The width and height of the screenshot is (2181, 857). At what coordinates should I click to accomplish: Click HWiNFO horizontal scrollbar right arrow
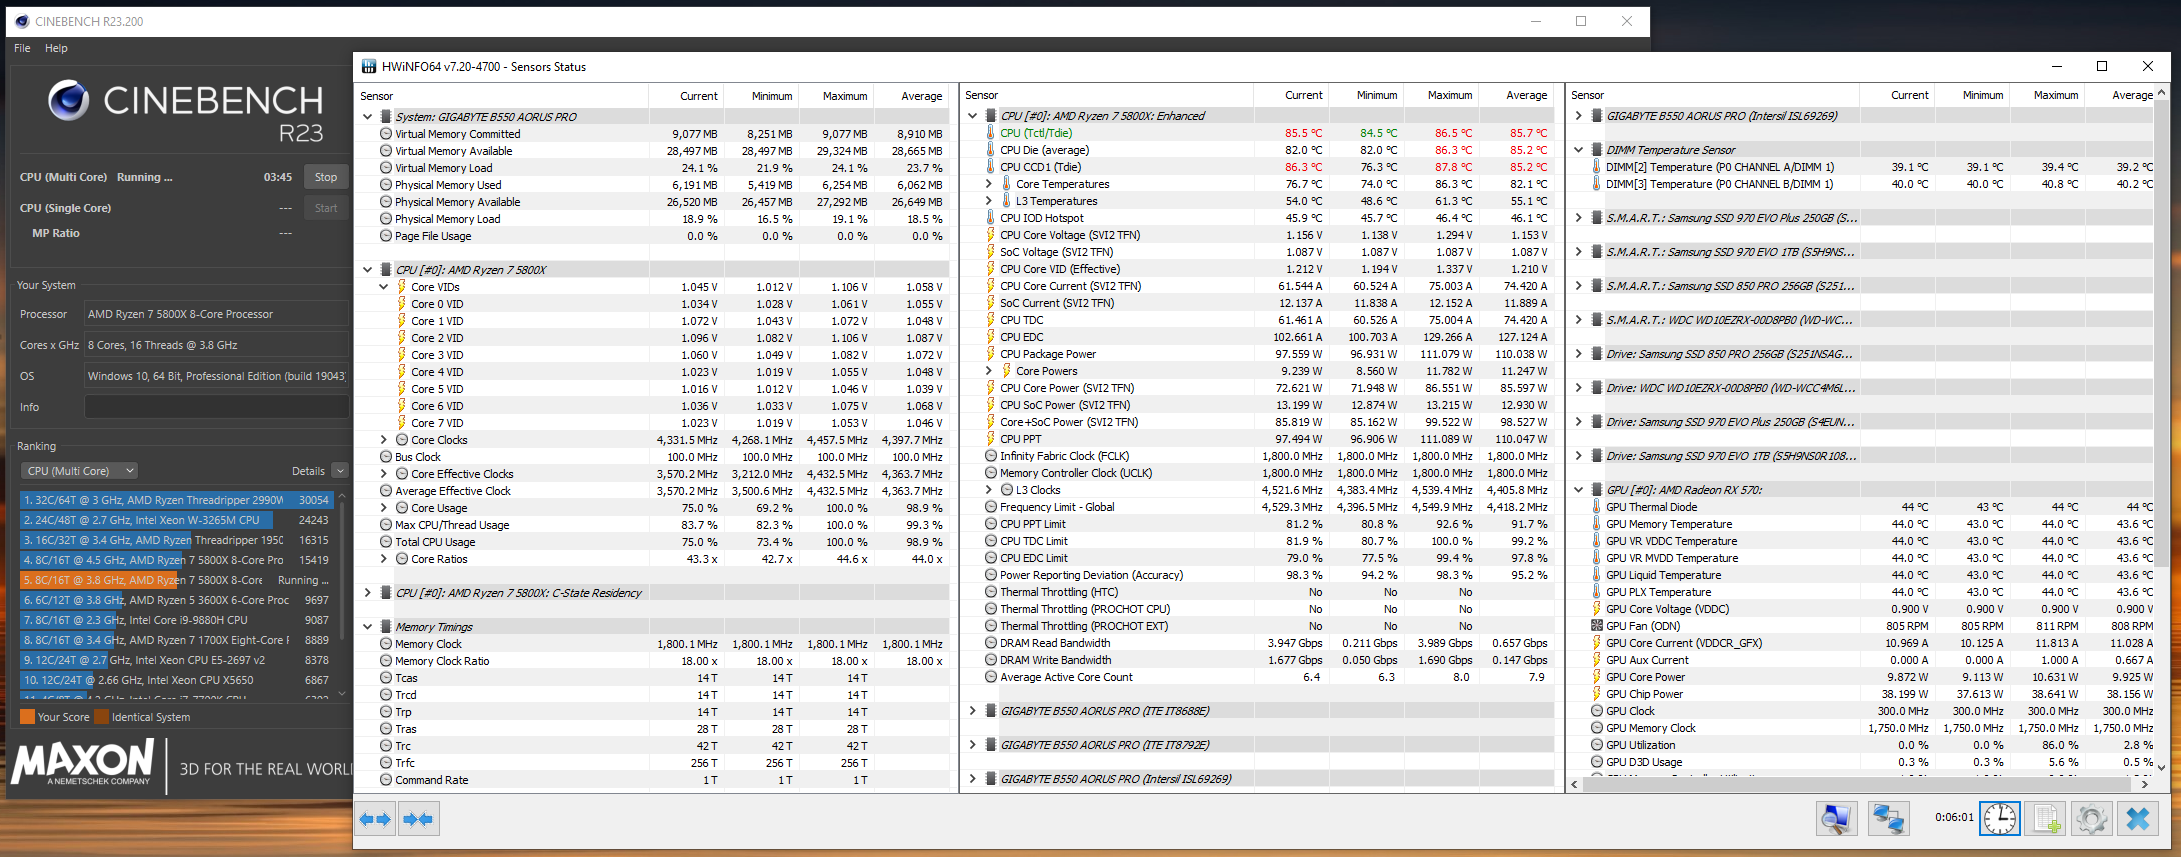(2144, 784)
